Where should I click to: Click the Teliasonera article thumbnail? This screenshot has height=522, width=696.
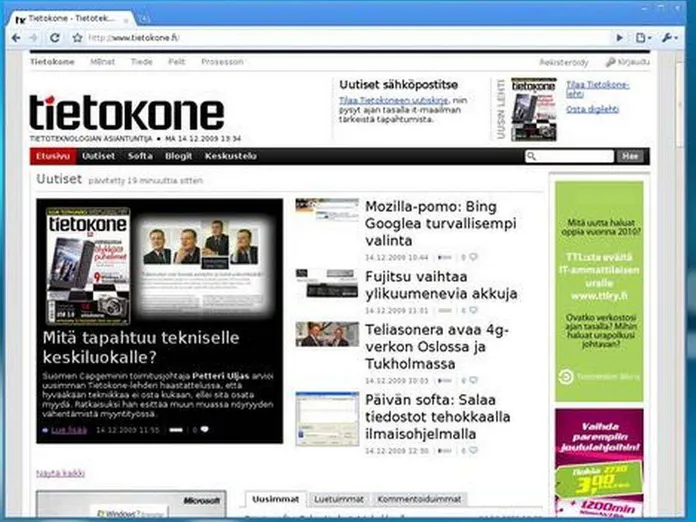[x=327, y=334]
